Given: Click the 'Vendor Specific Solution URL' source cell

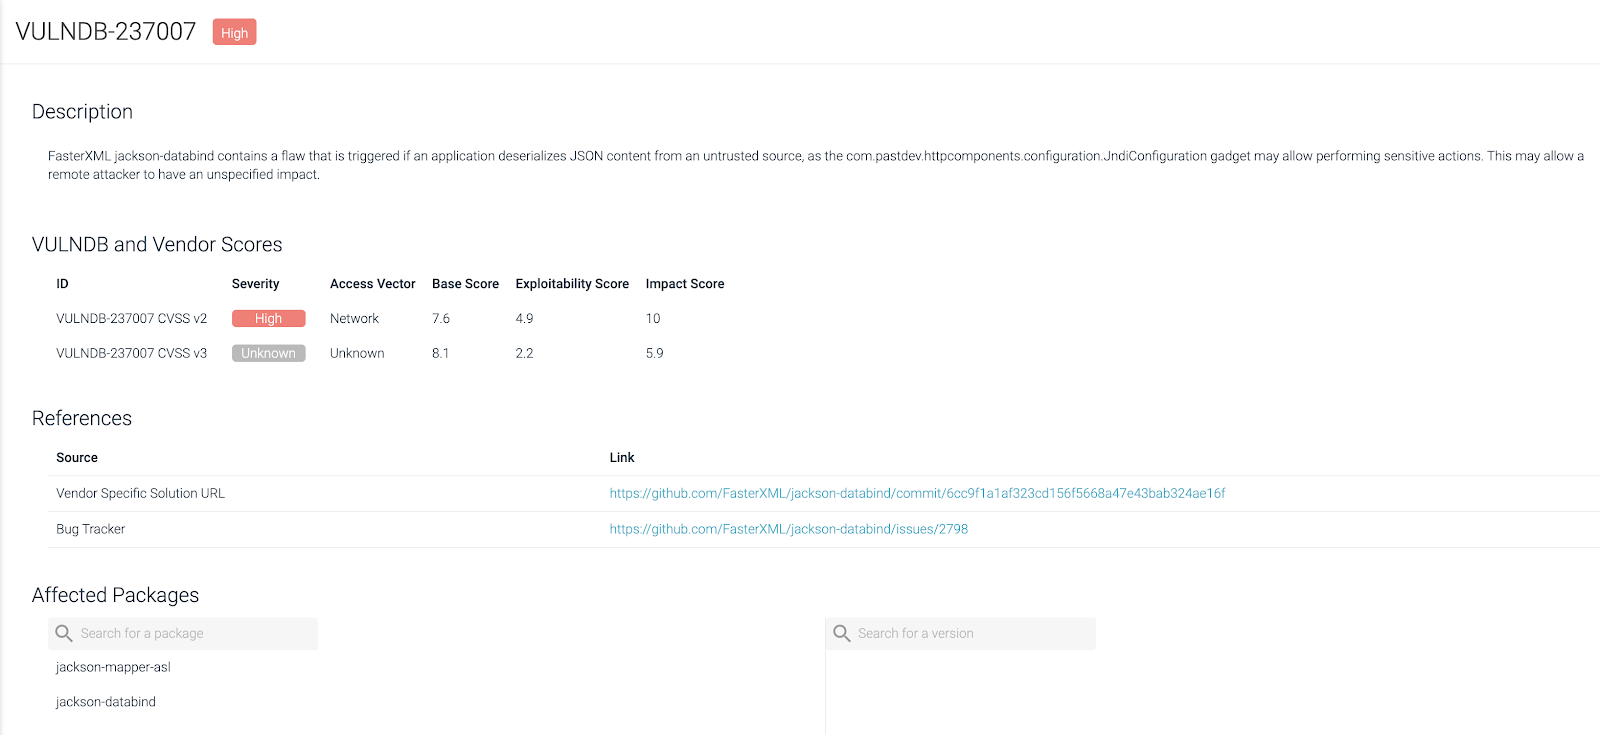Looking at the screenshot, I should point(140,493).
